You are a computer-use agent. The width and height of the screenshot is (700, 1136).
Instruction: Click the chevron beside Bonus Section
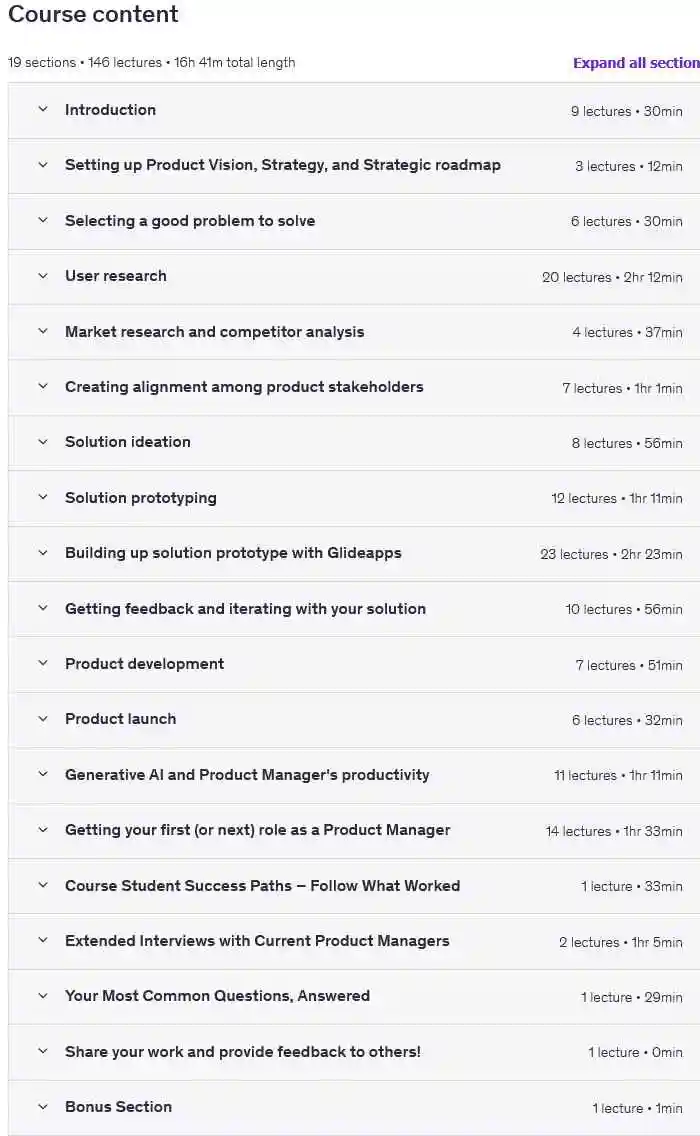(x=43, y=1107)
